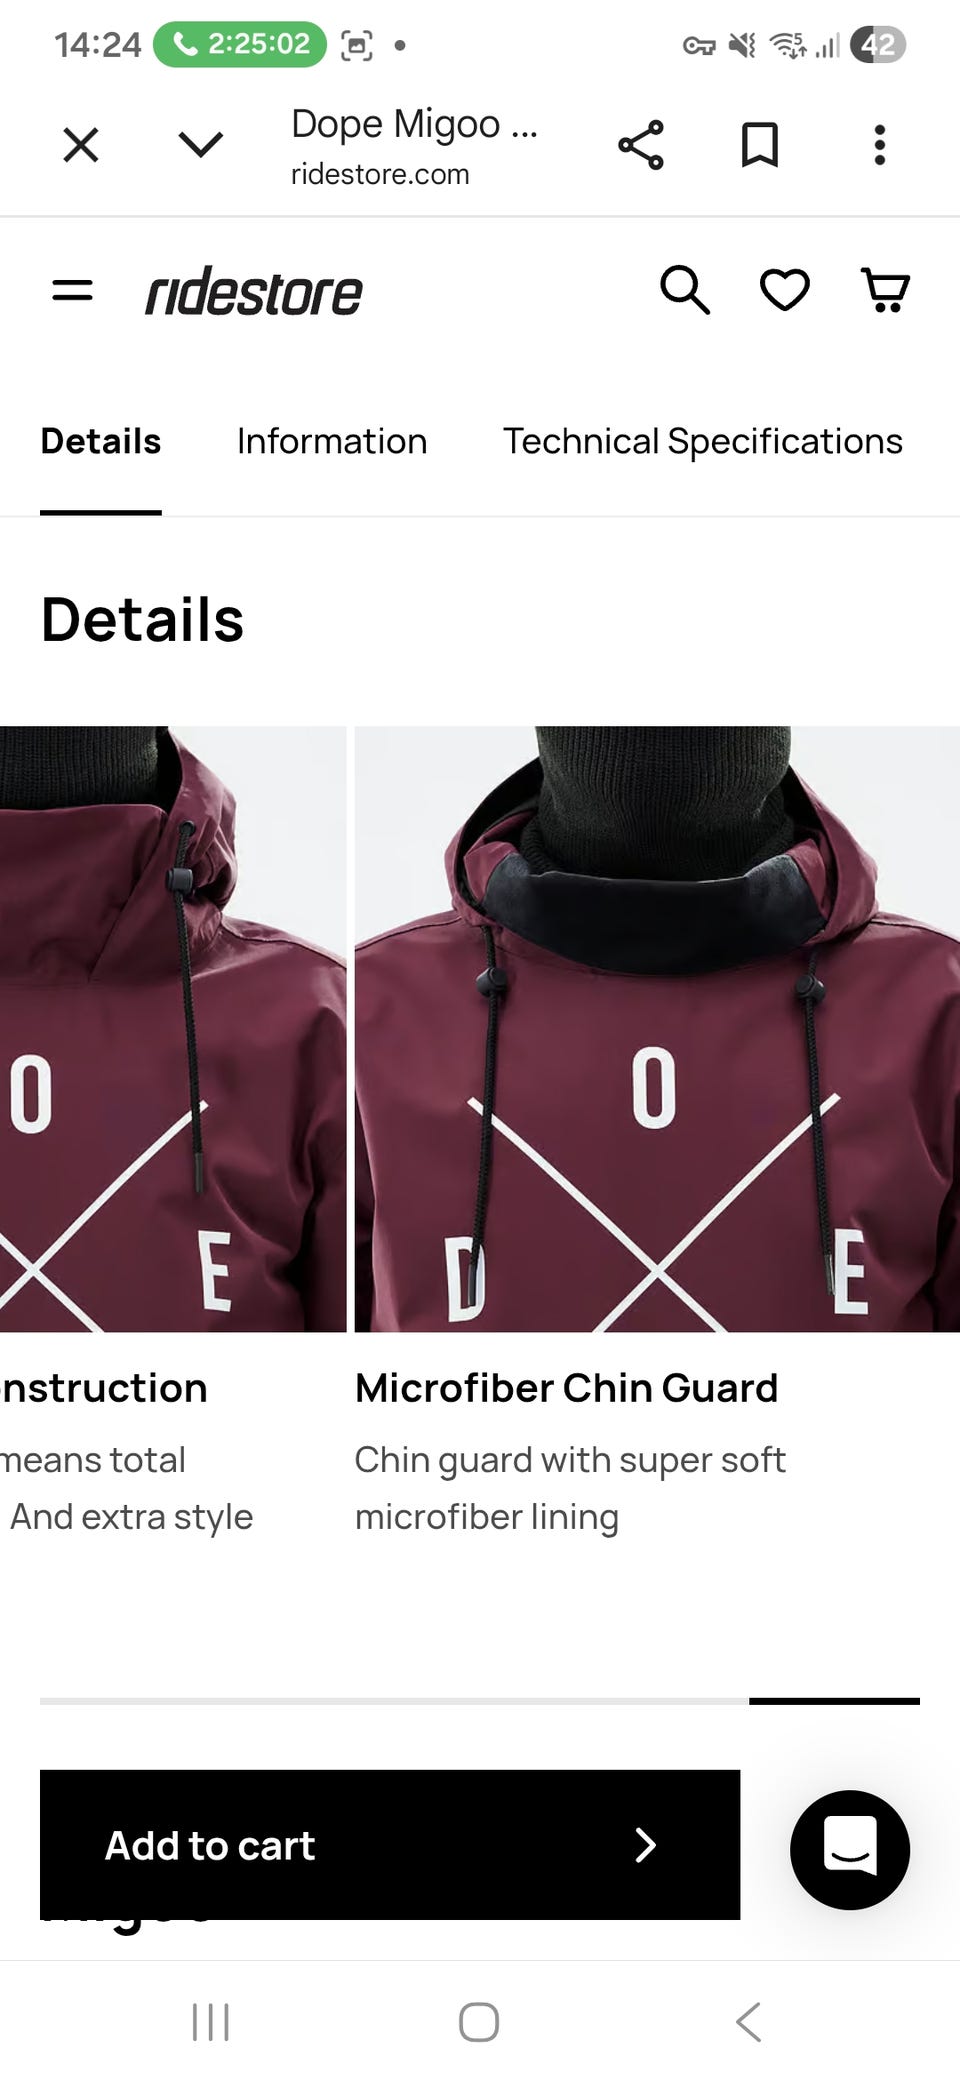Image resolution: width=960 pixels, height=2080 pixels.
Task: Tap the arrow on Add to cart
Action: [646, 1845]
